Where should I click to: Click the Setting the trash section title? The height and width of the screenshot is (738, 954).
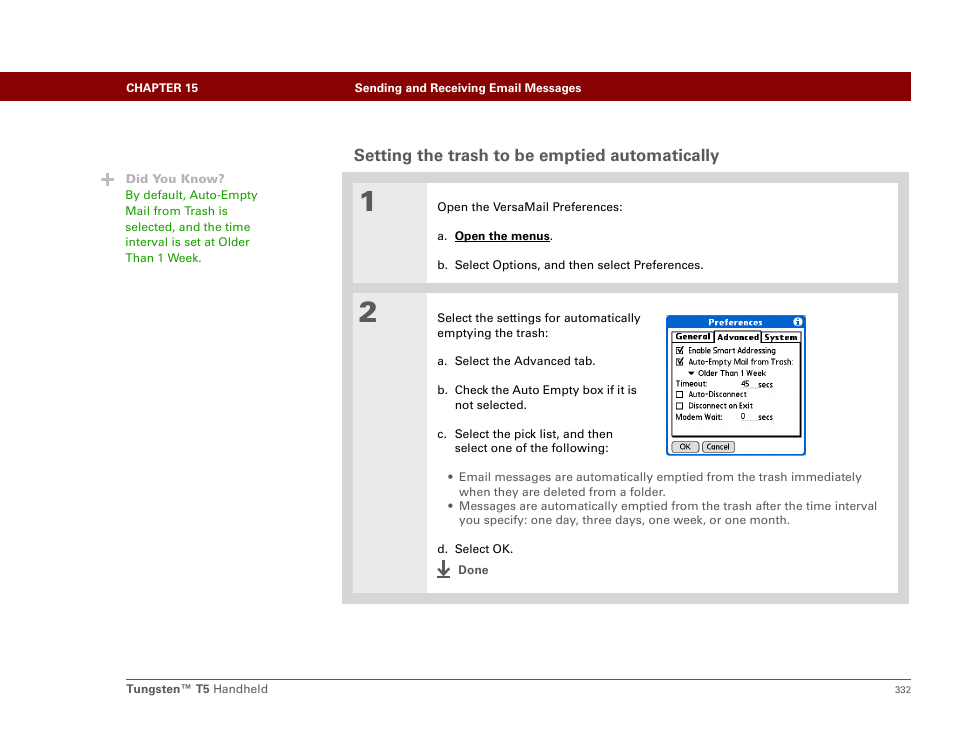pyautogui.click(x=536, y=155)
